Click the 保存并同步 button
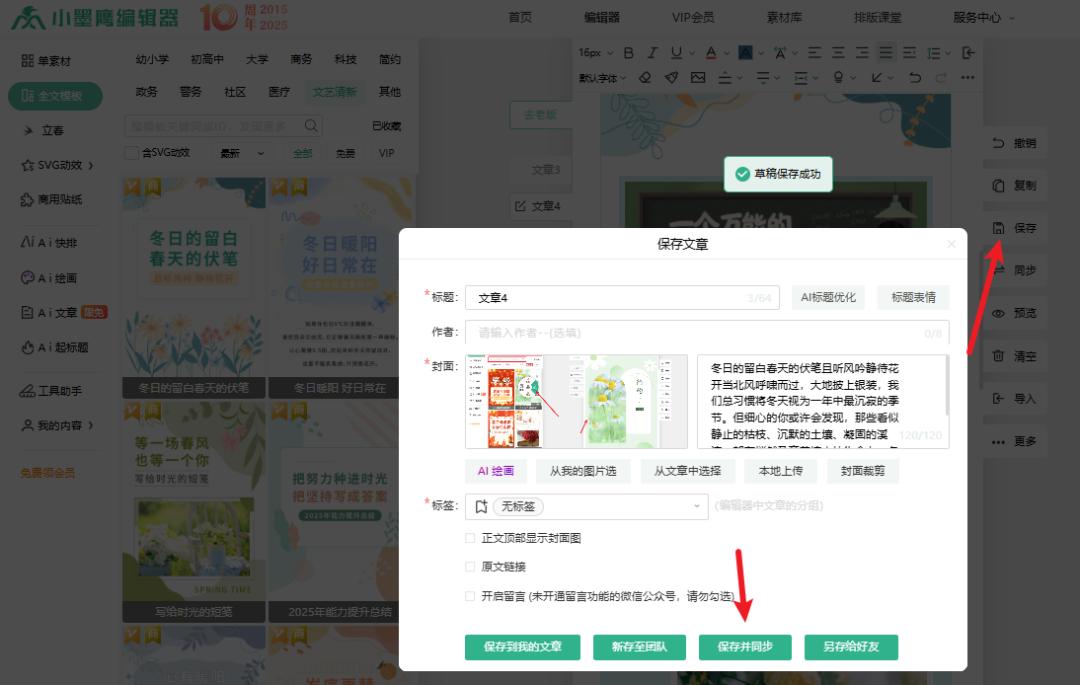This screenshot has width=1080, height=685. coord(746,647)
